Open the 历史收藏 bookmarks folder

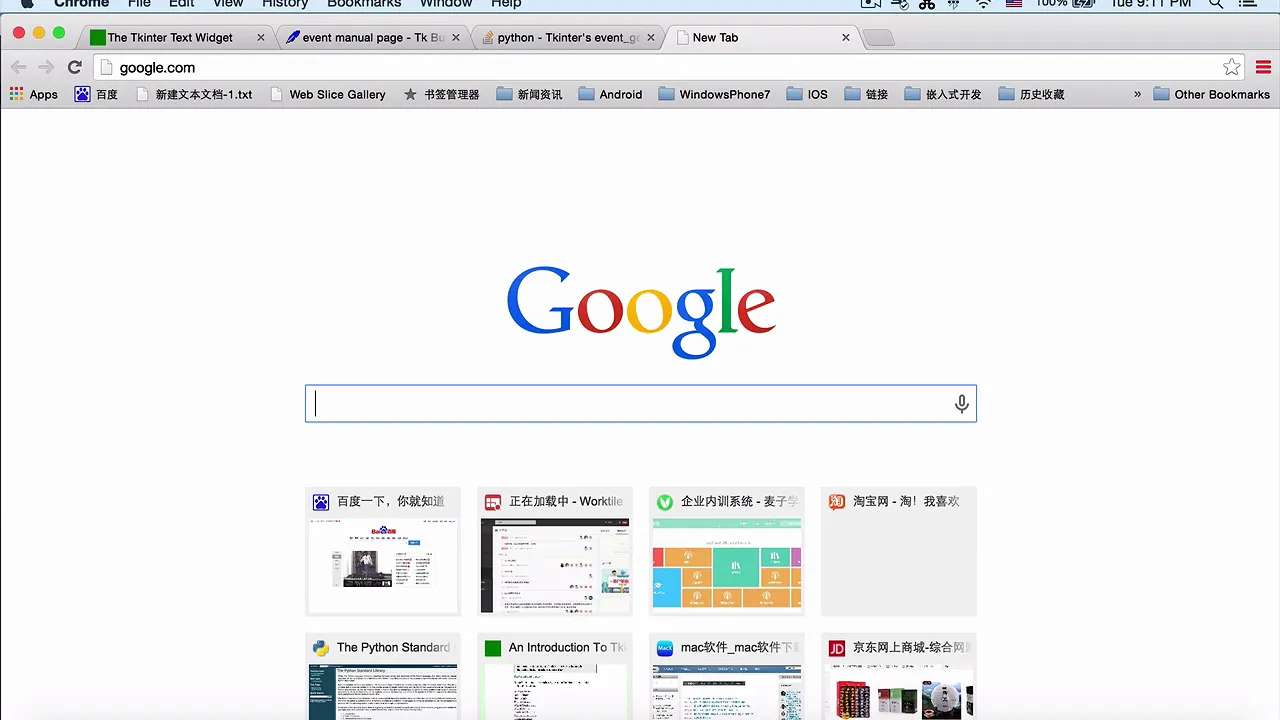pyautogui.click(x=1031, y=94)
